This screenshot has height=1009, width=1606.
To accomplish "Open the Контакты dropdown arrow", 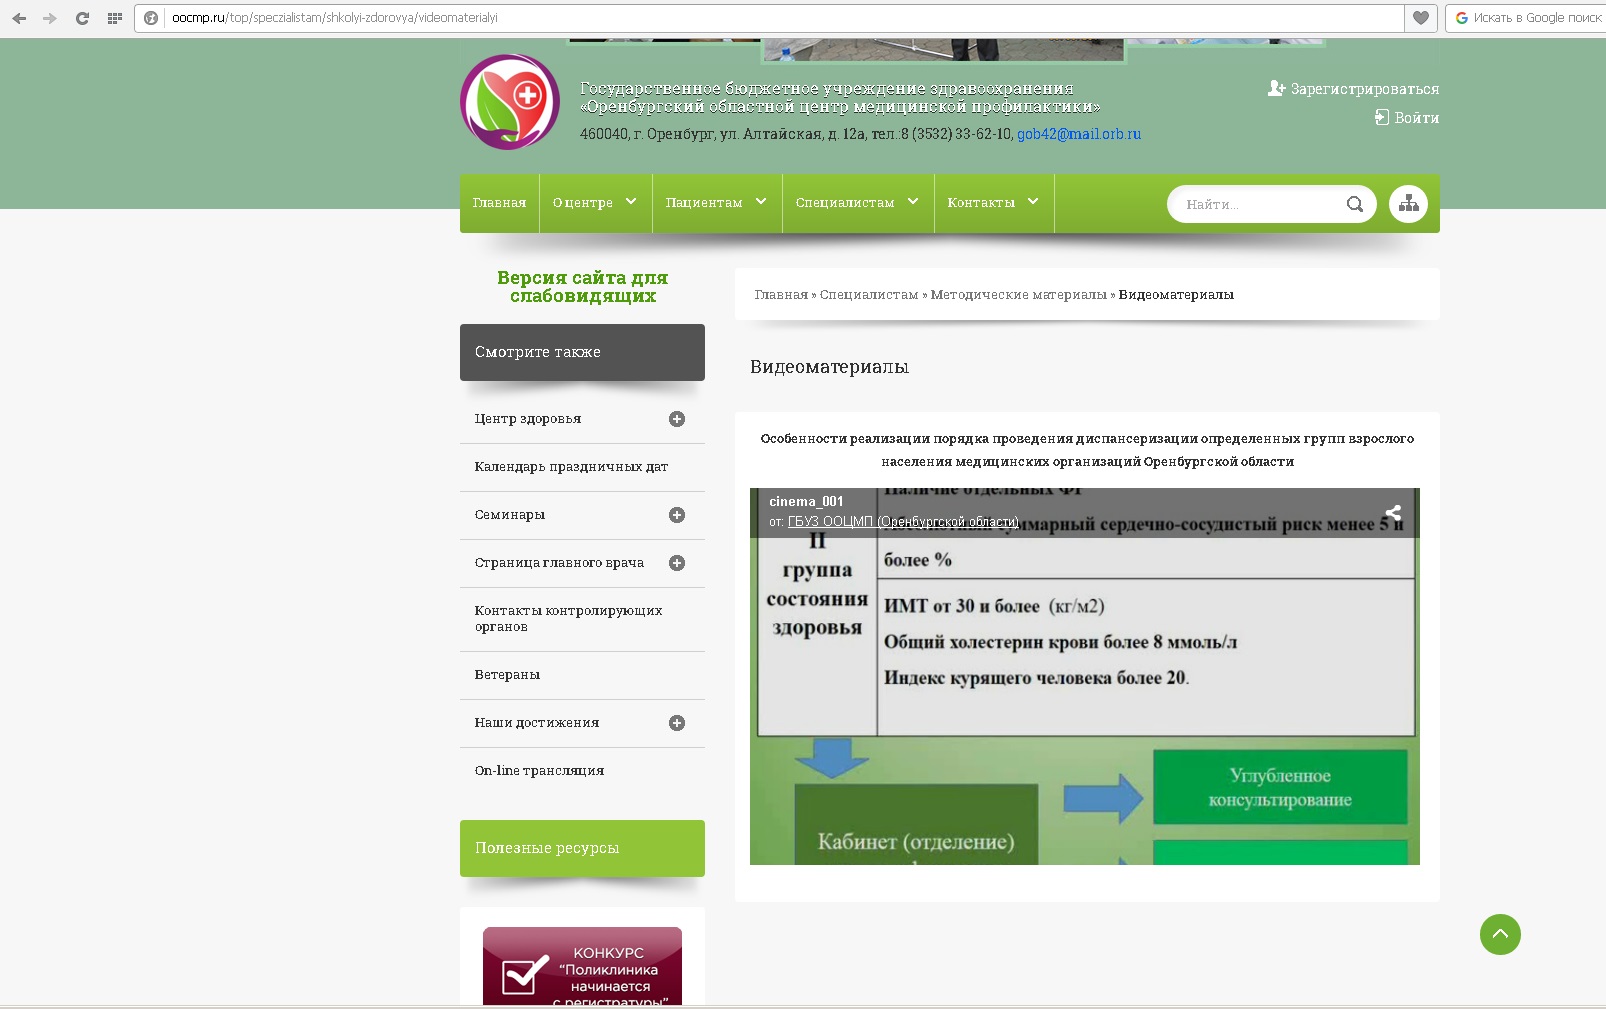I will [1033, 202].
